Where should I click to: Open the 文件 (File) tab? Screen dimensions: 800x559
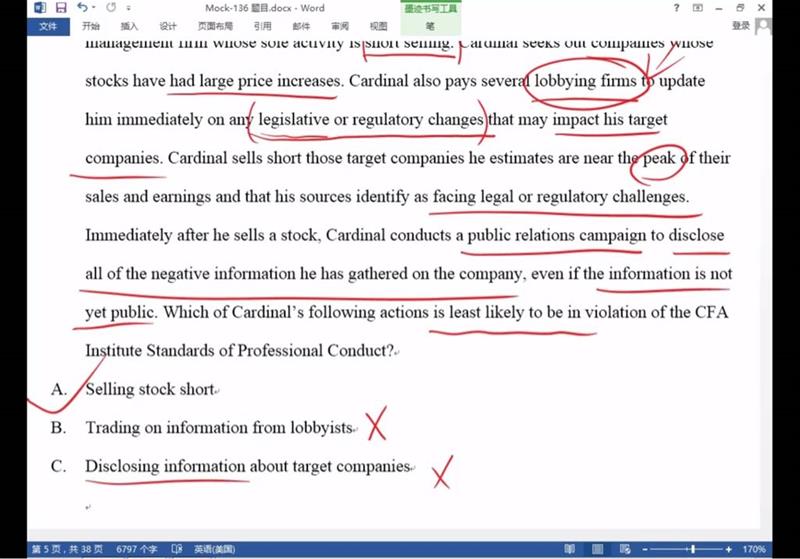tap(48, 27)
